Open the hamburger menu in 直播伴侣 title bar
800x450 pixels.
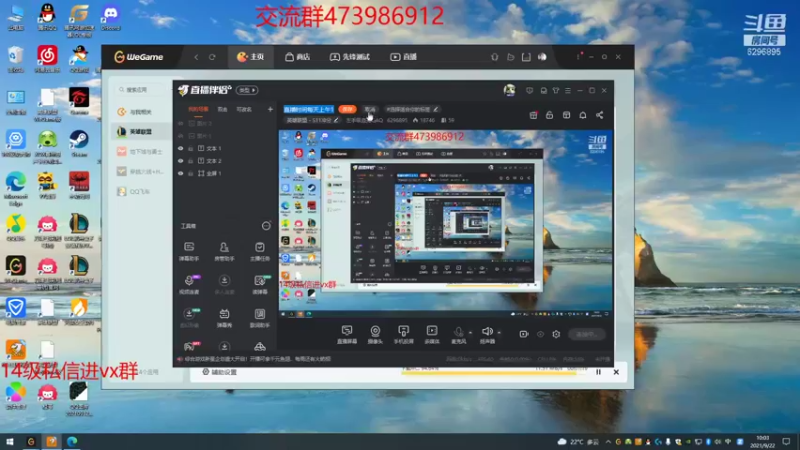click(568, 90)
